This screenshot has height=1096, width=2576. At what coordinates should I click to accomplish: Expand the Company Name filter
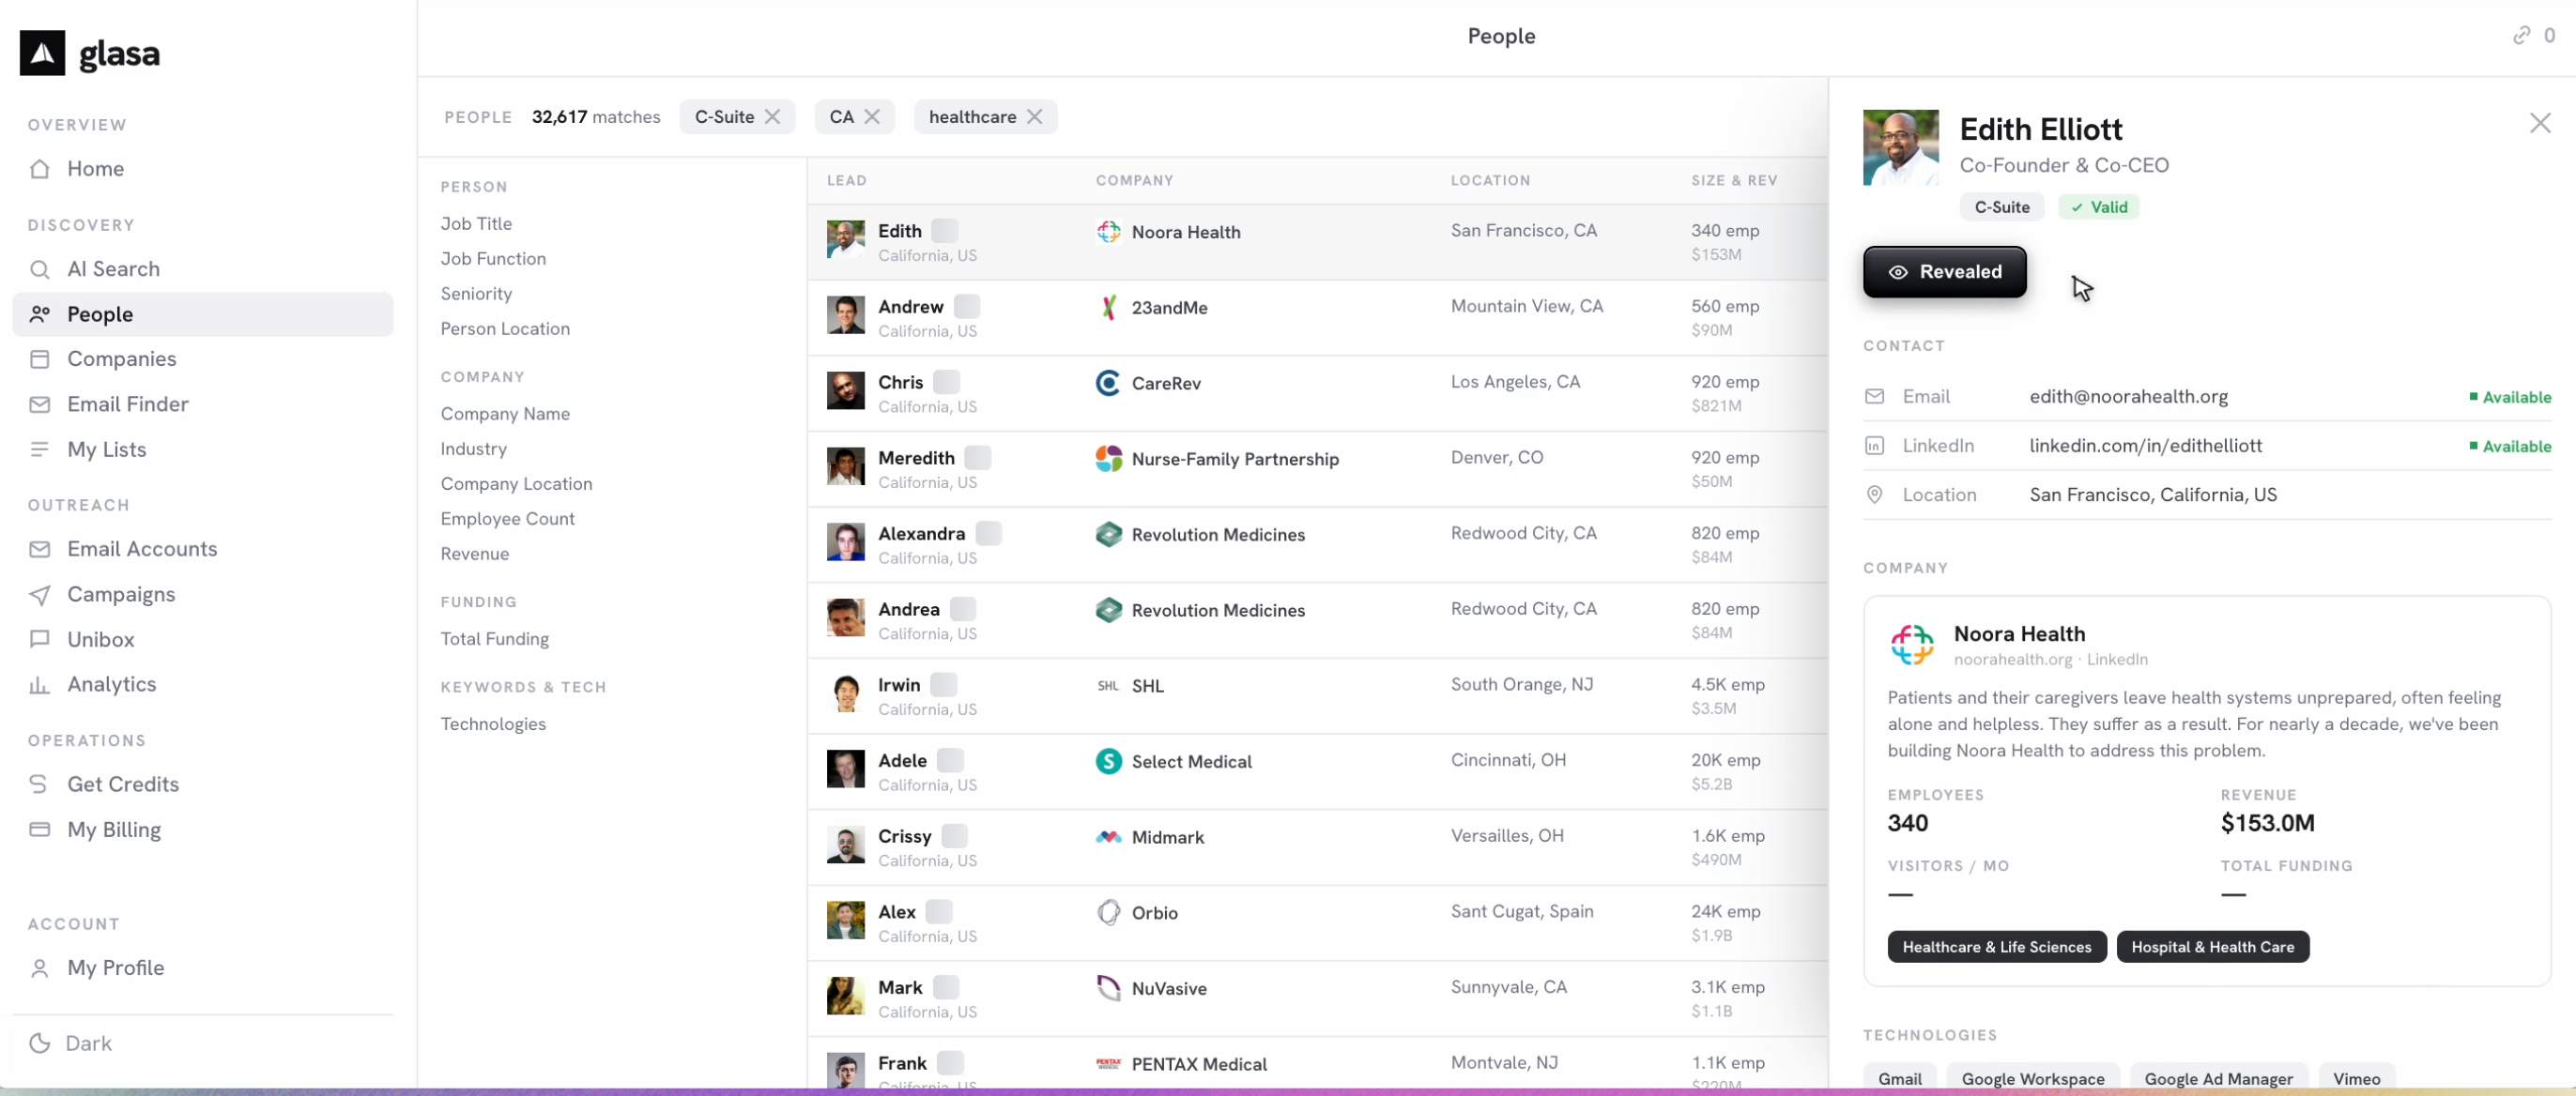[505, 414]
